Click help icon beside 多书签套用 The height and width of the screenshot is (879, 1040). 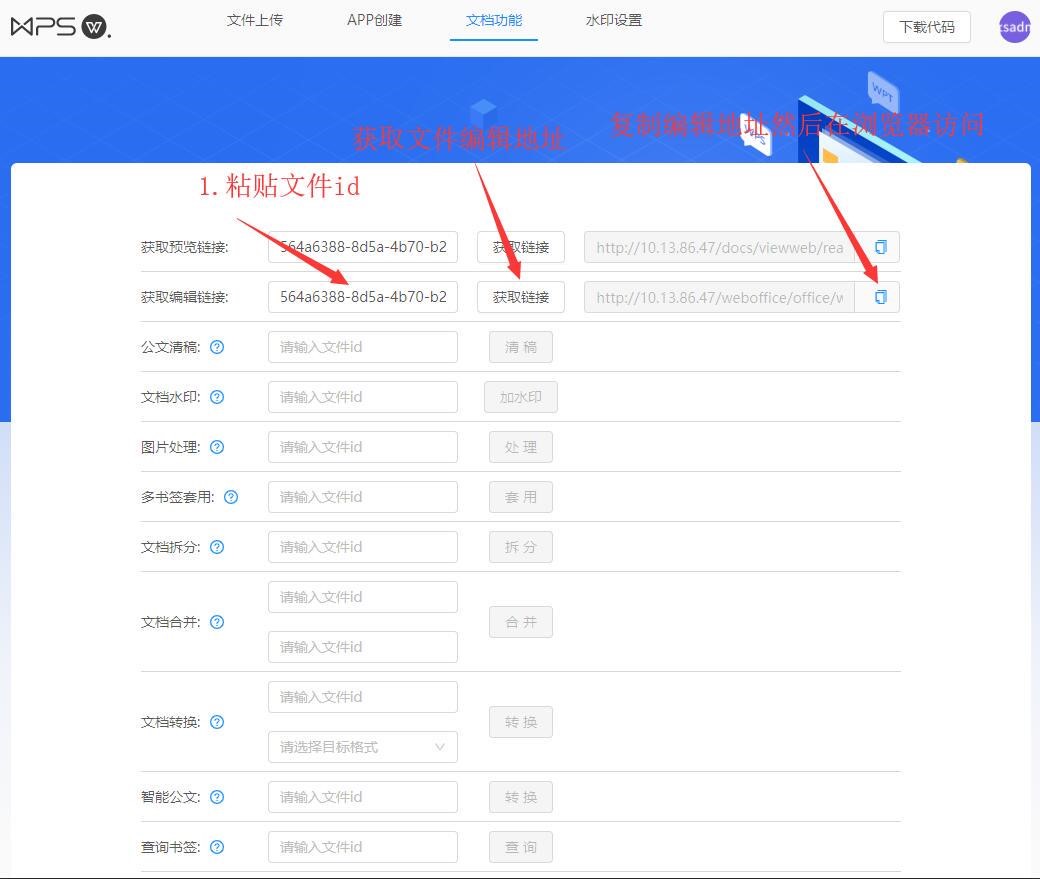click(x=231, y=497)
